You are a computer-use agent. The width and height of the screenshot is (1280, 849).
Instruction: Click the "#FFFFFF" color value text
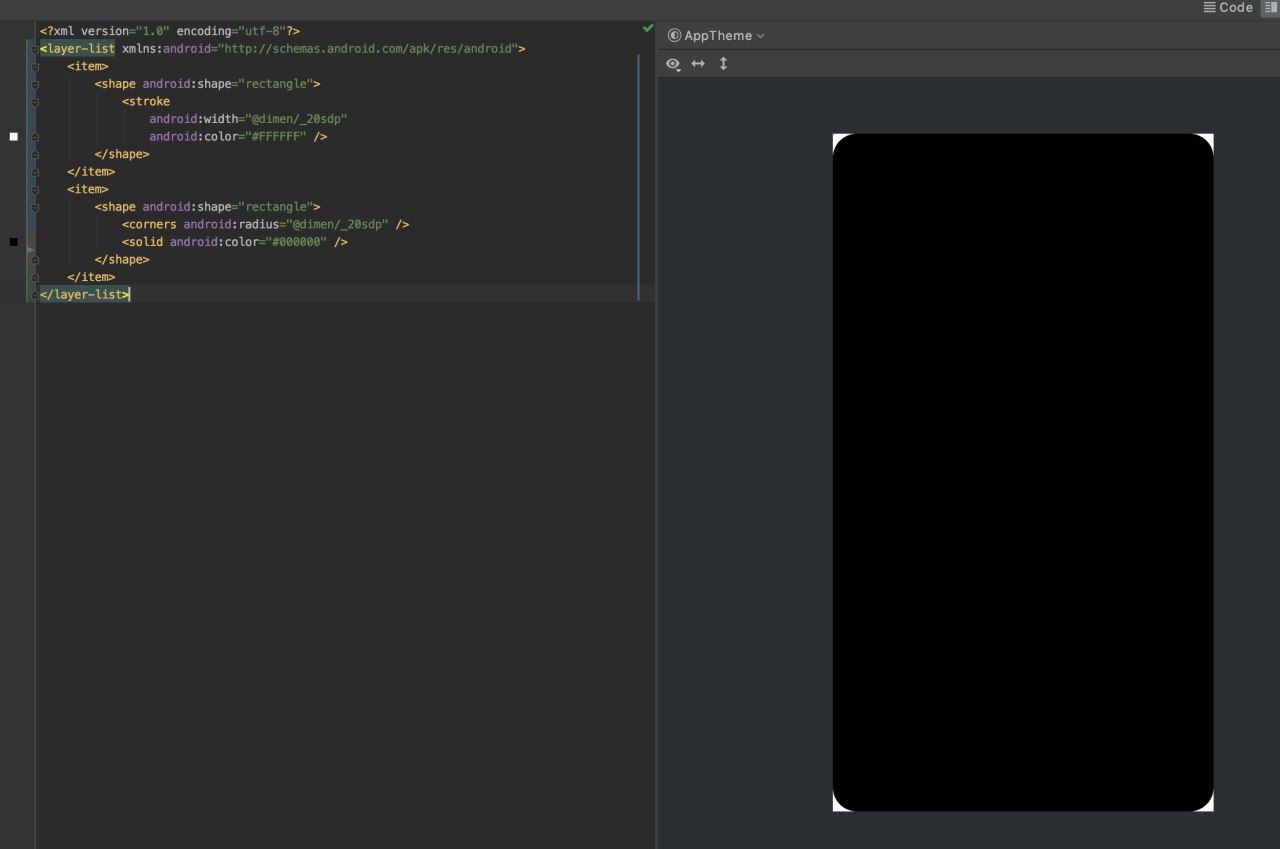[x=275, y=136]
